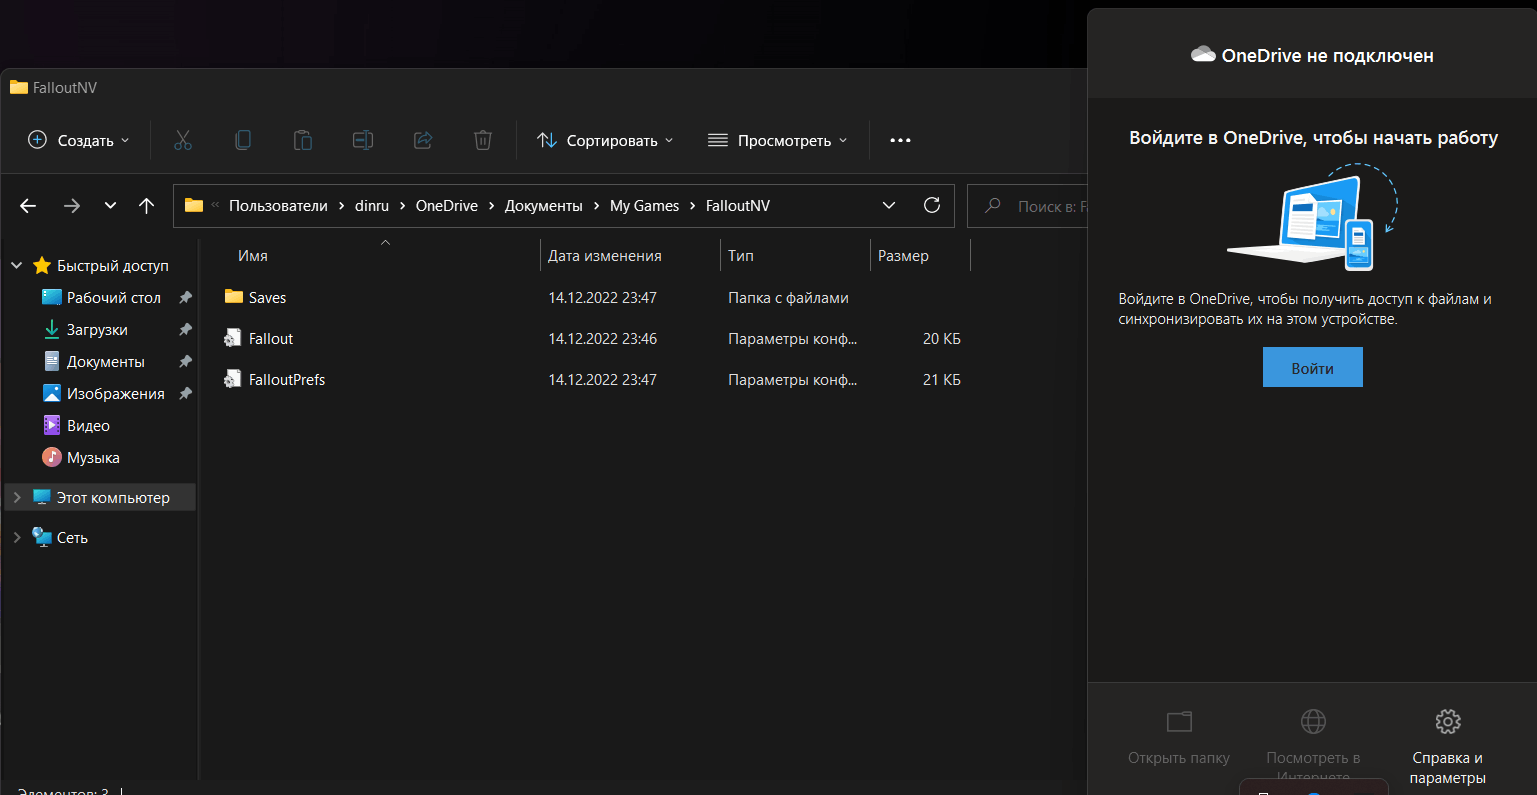The image size is (1537, 795).
Task: Click 'OneDrive' in the breadcrumb path
Action: tap(447, 206)
